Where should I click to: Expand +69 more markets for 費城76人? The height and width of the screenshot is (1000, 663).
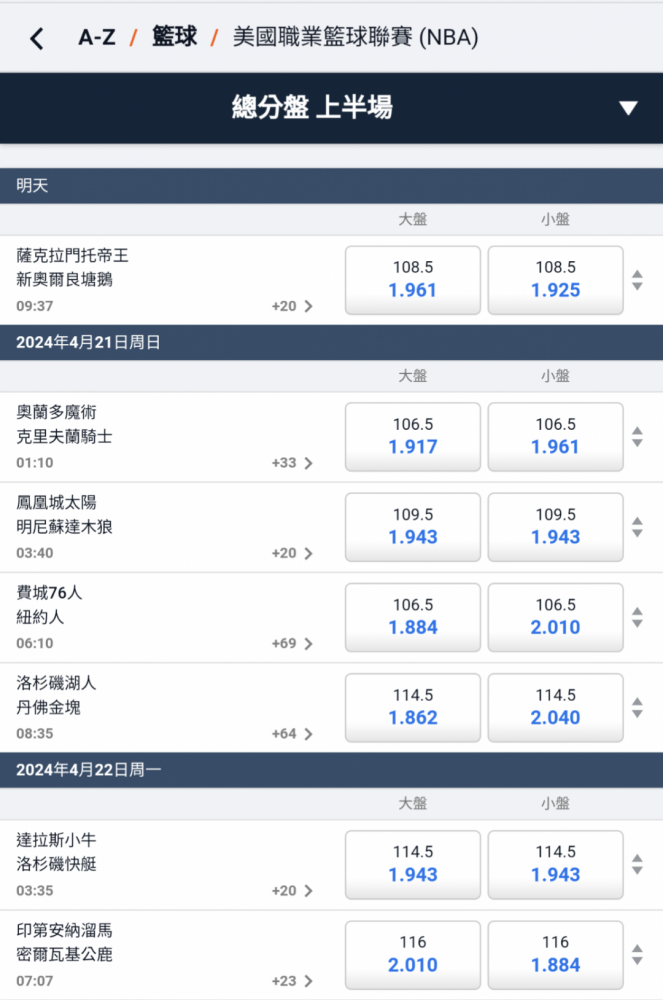[x=292, y=643]
